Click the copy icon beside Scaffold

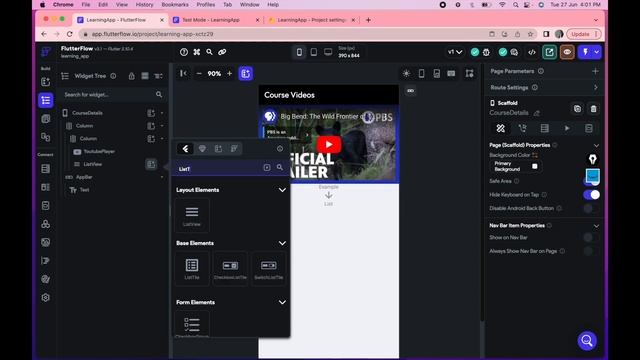(577, 109)
